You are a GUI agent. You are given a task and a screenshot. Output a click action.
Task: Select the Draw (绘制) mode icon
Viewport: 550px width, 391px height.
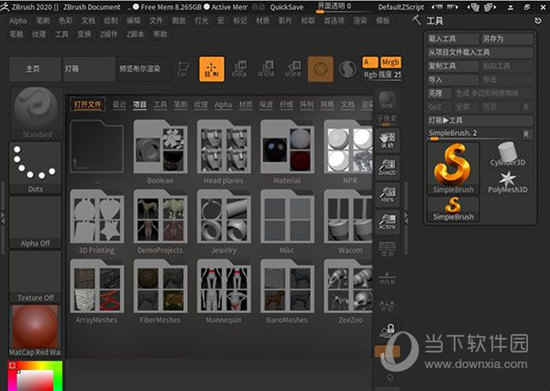point(212,69)
